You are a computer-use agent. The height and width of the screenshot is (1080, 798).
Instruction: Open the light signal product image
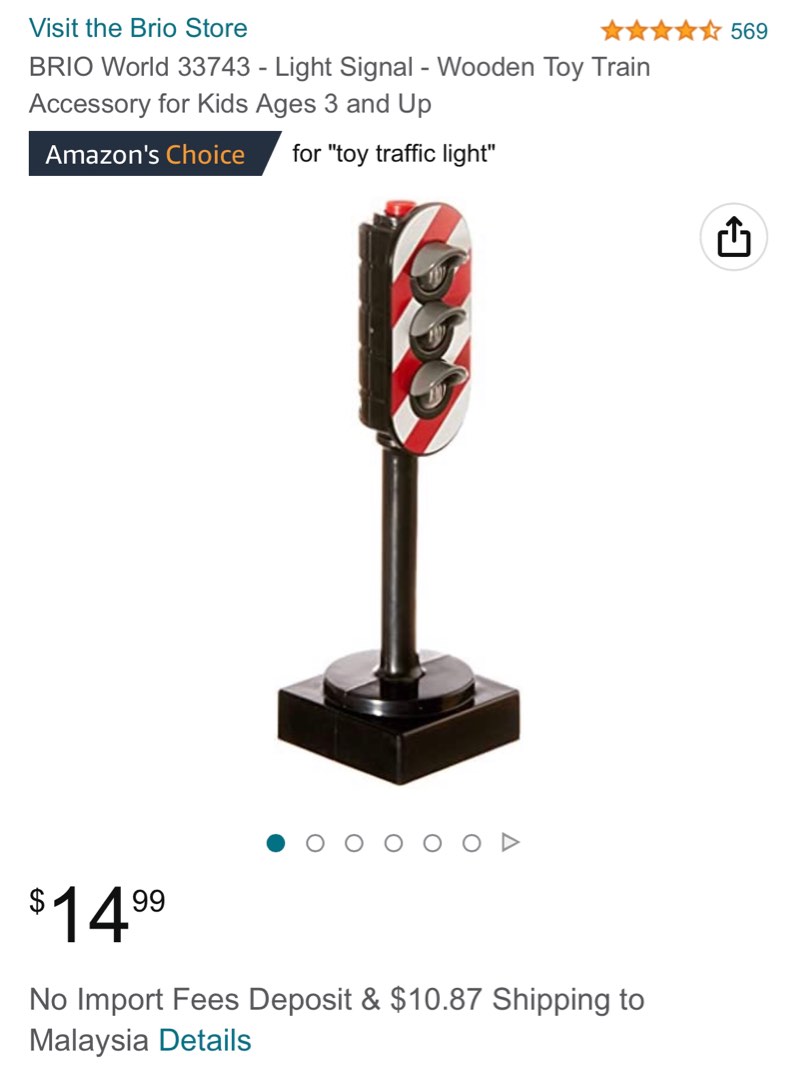tap(399, 492)
